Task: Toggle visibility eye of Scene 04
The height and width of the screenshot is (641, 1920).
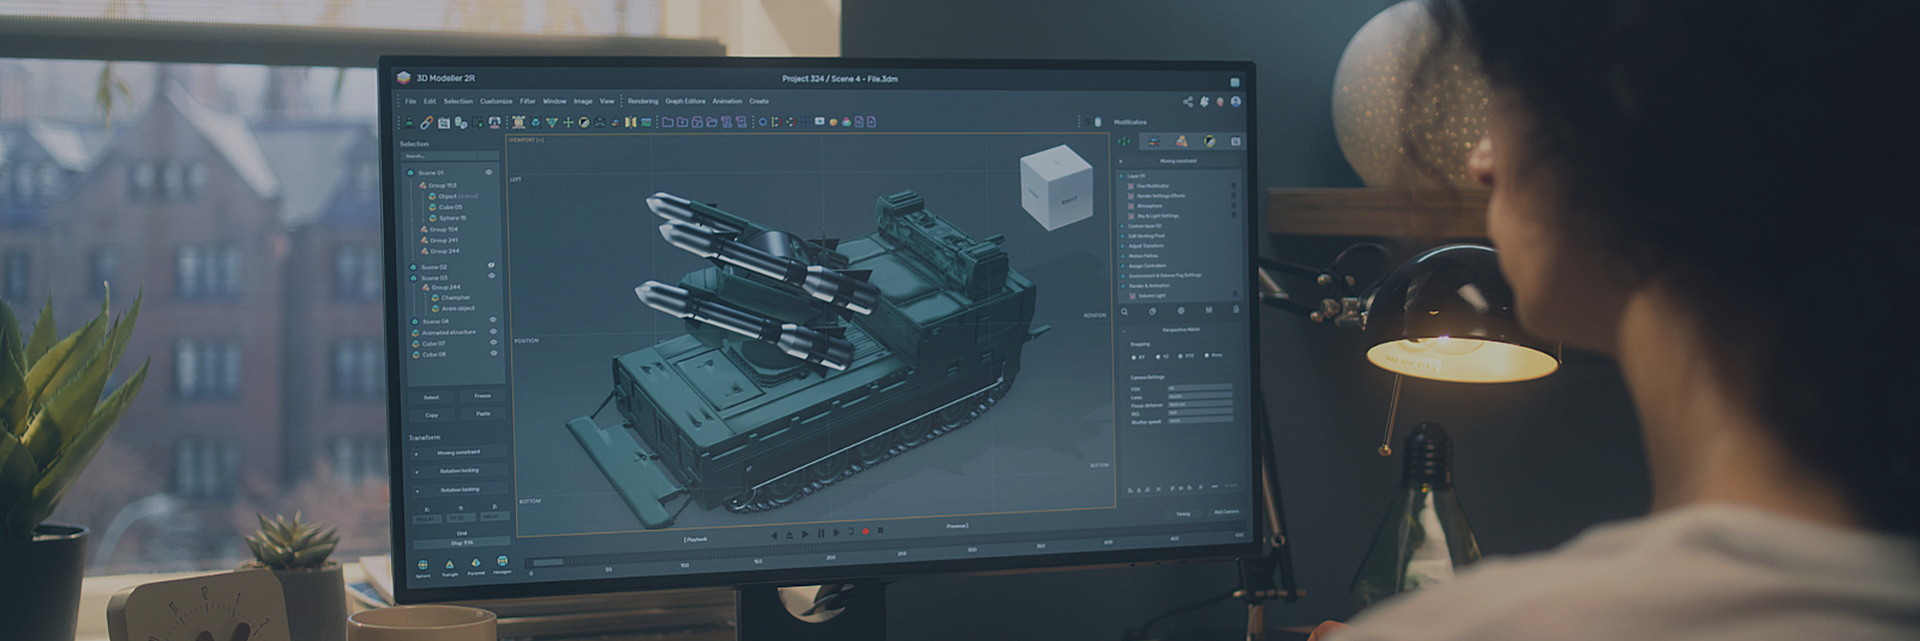Action: [493, 319]
